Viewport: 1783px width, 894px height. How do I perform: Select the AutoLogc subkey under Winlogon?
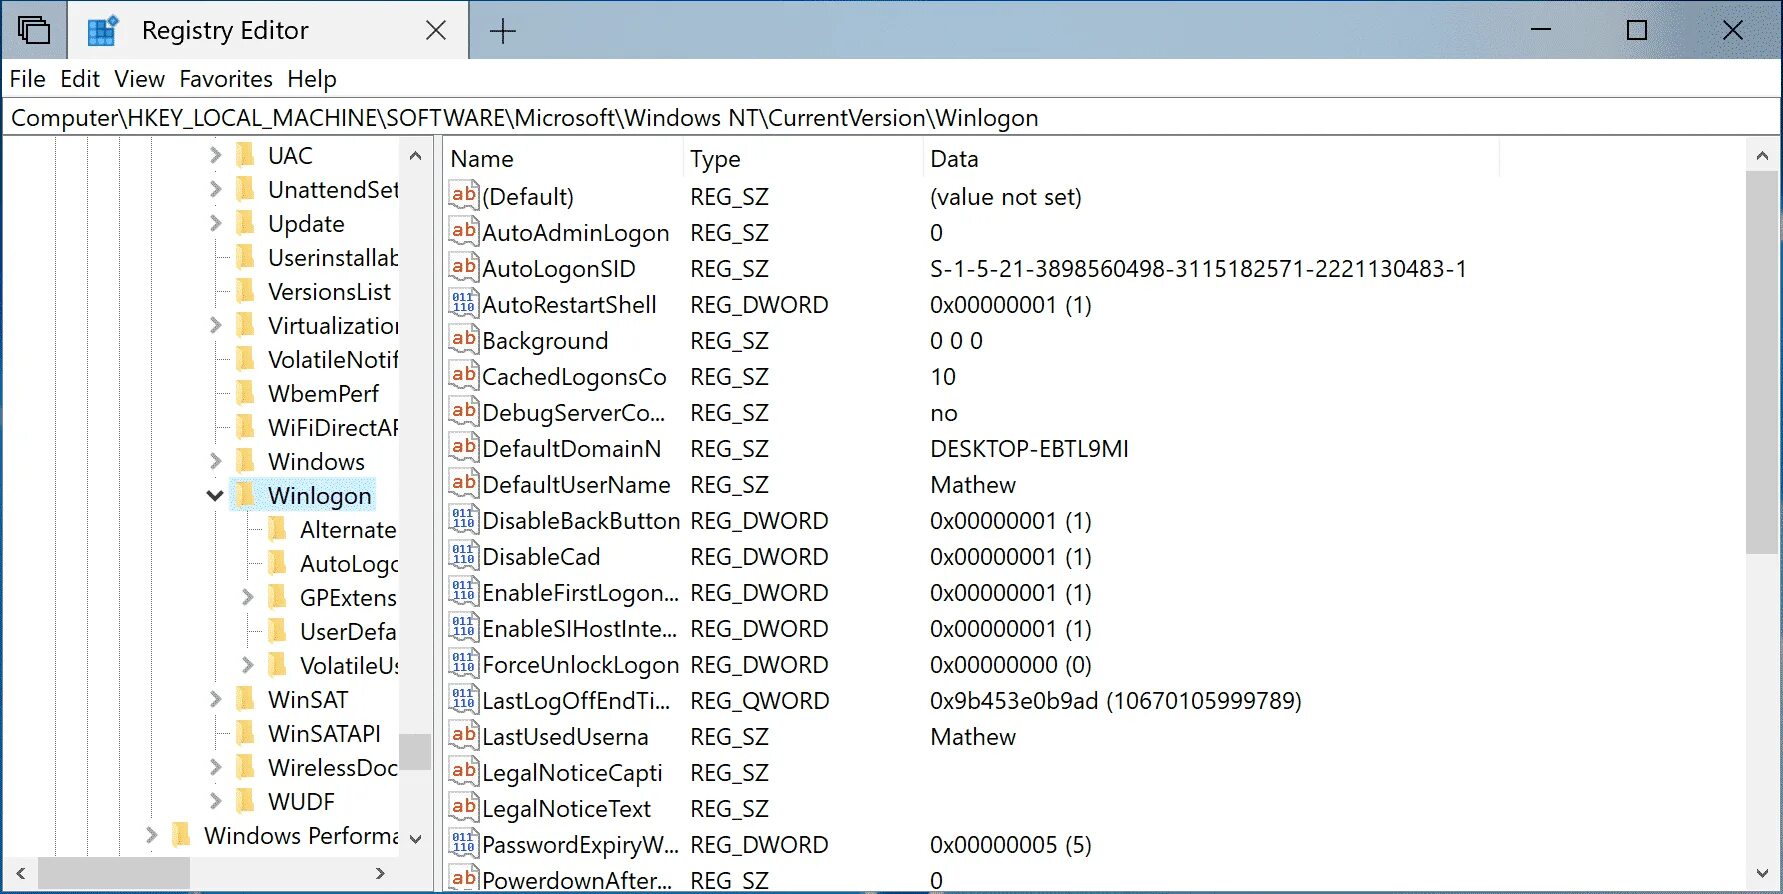[348, 563]
